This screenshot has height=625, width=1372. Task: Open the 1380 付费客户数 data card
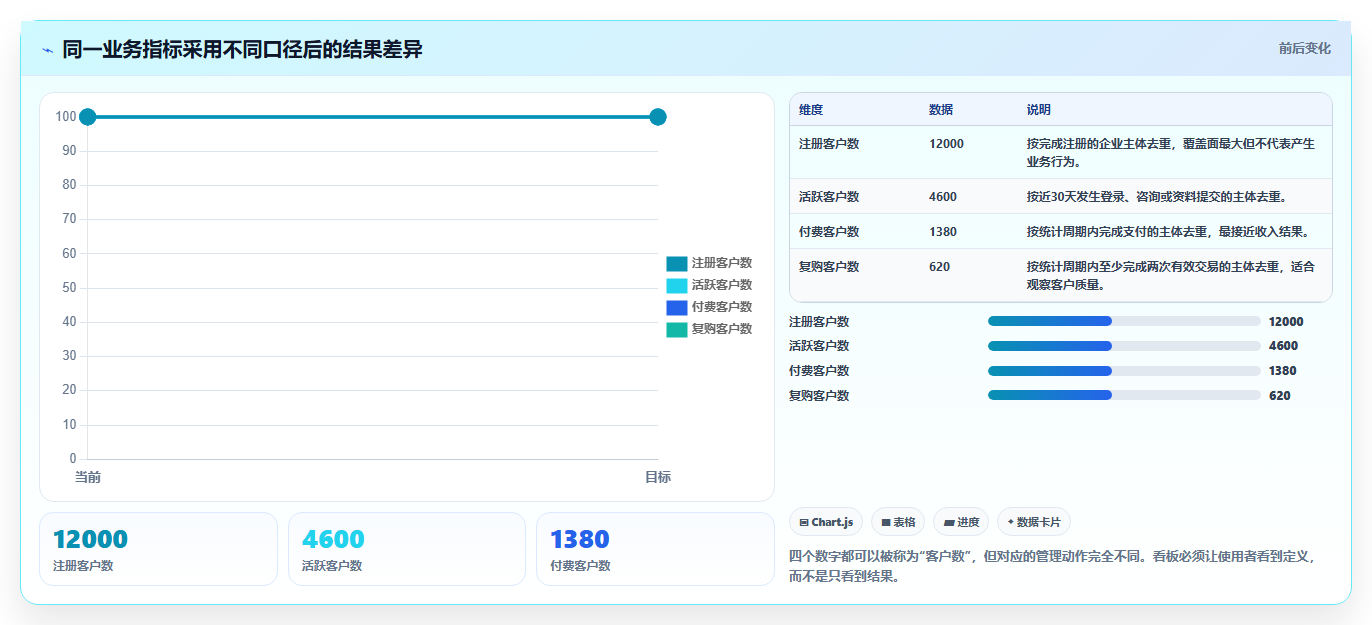[655, 549]
